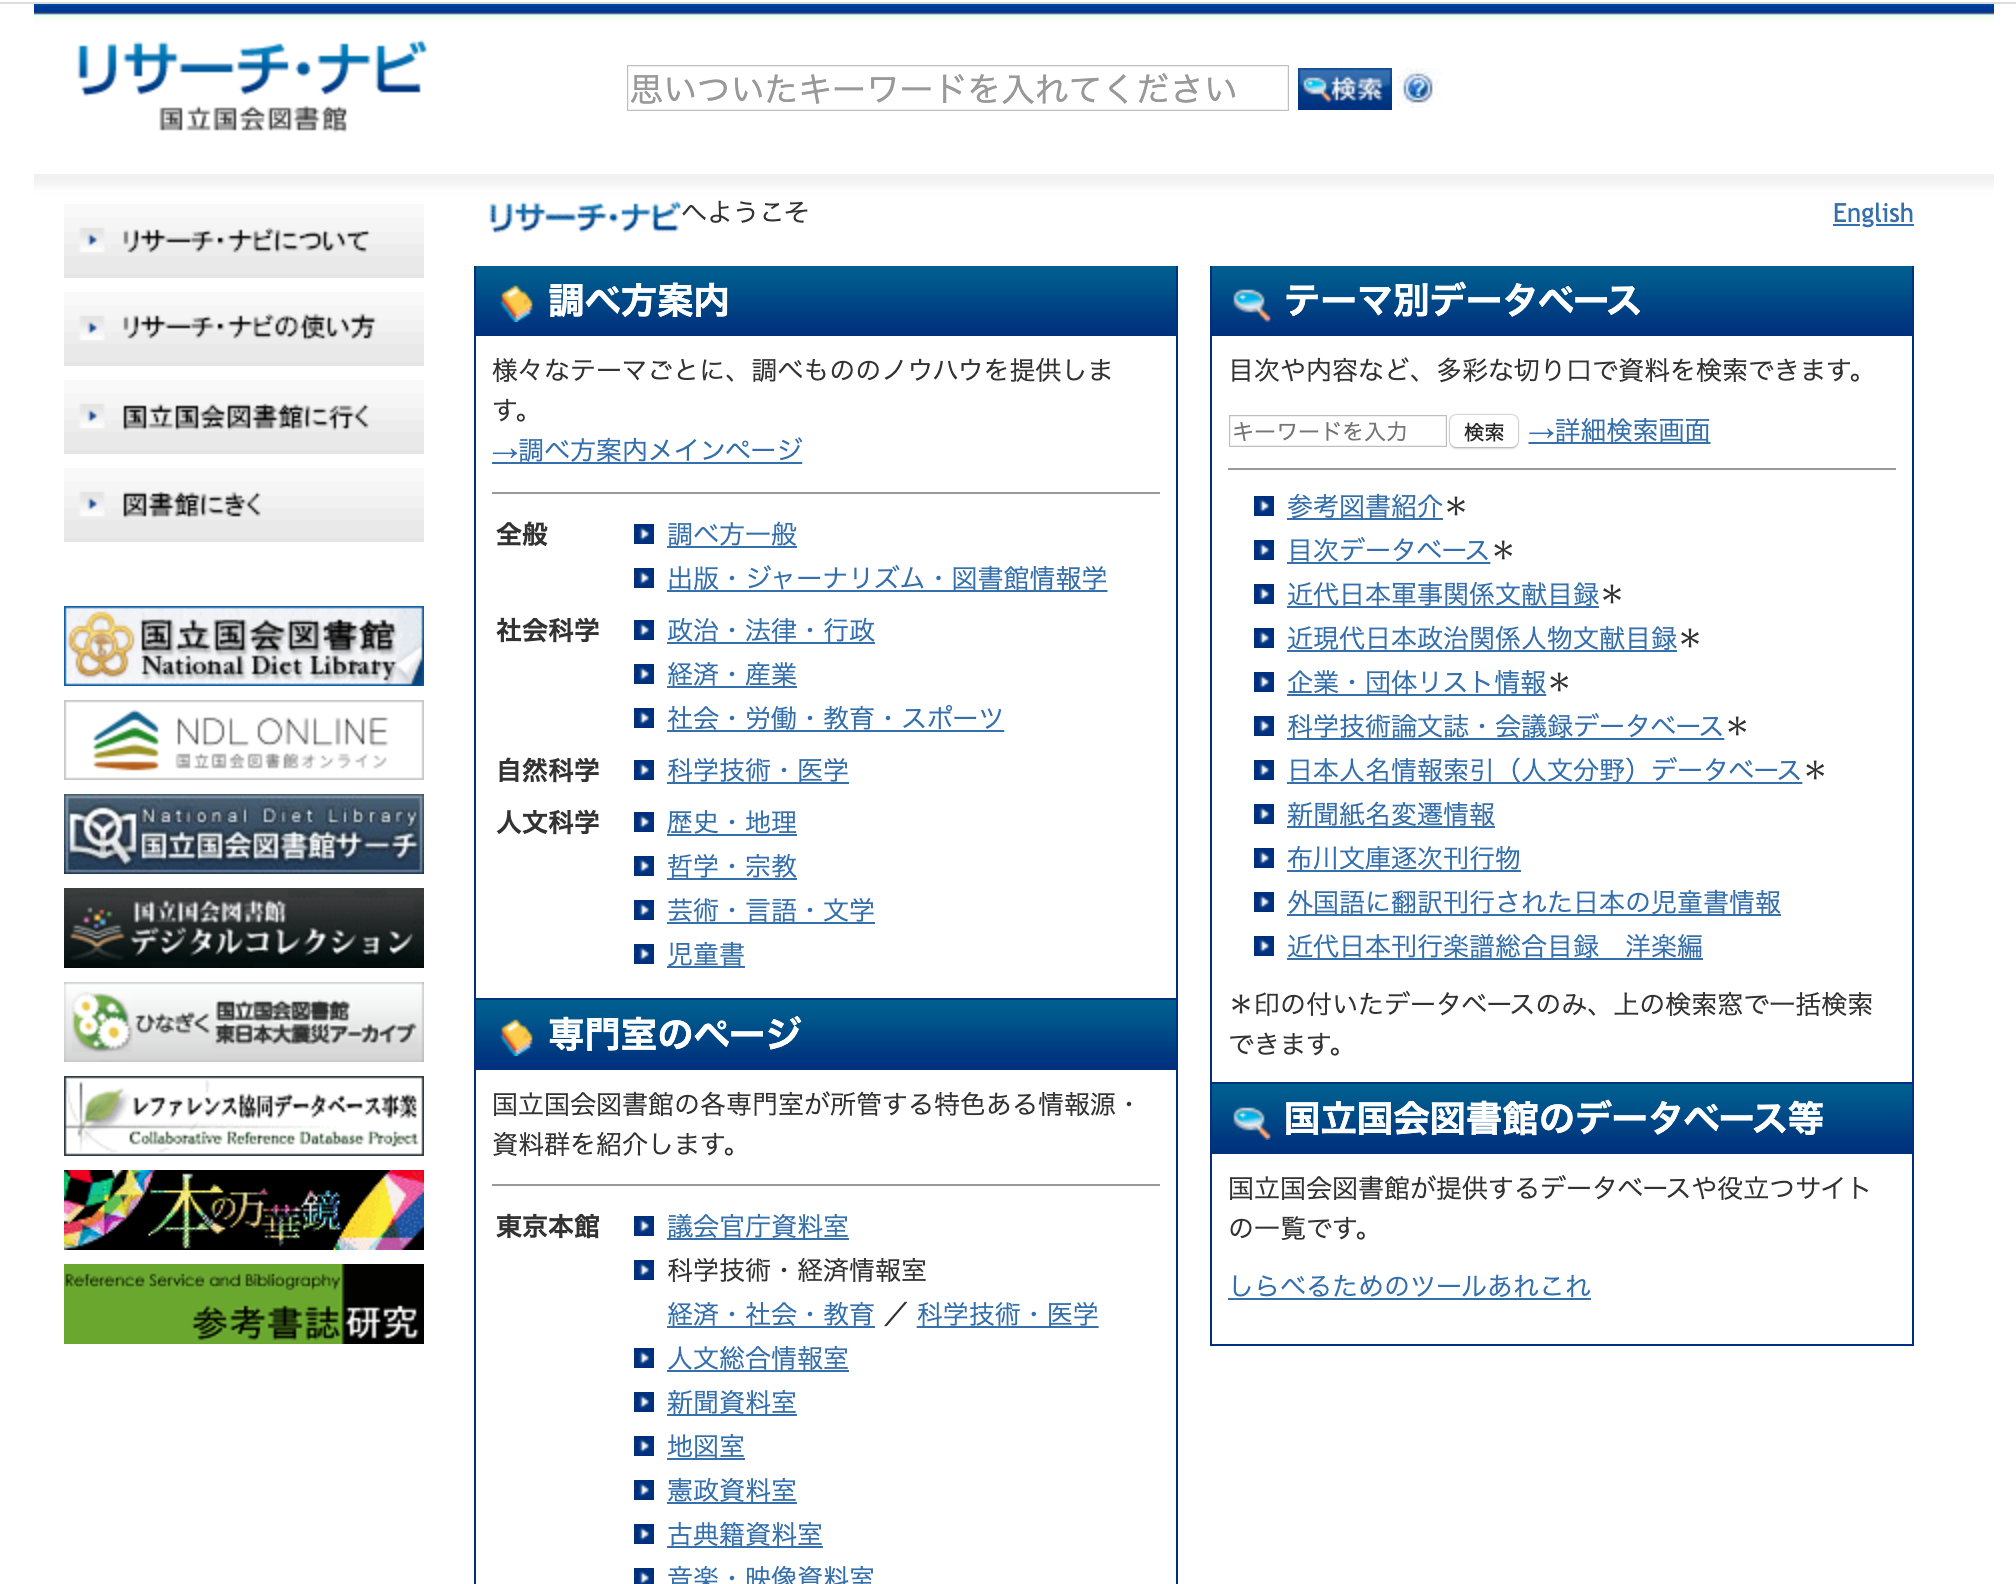Open 憲政資料室 link
The width and height of the screenshot is (2016, 1584).
pyautogui.click(x=732, y=1491)
